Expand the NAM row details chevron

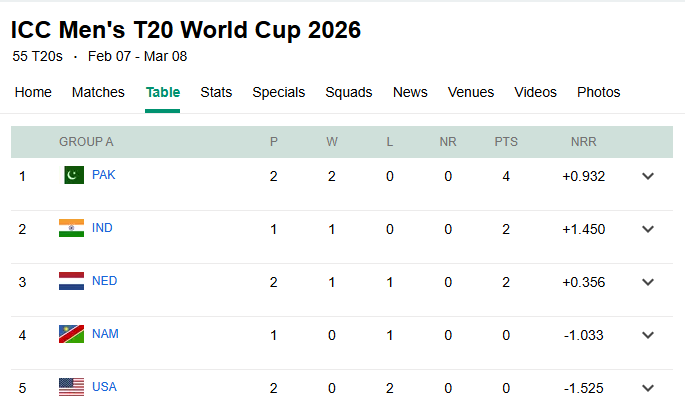(648, 335)
